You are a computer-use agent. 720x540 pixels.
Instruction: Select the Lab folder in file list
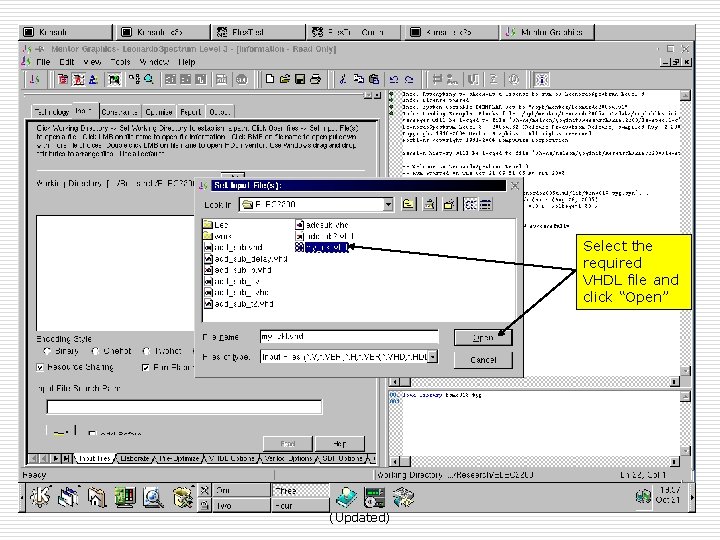(216, 225)
